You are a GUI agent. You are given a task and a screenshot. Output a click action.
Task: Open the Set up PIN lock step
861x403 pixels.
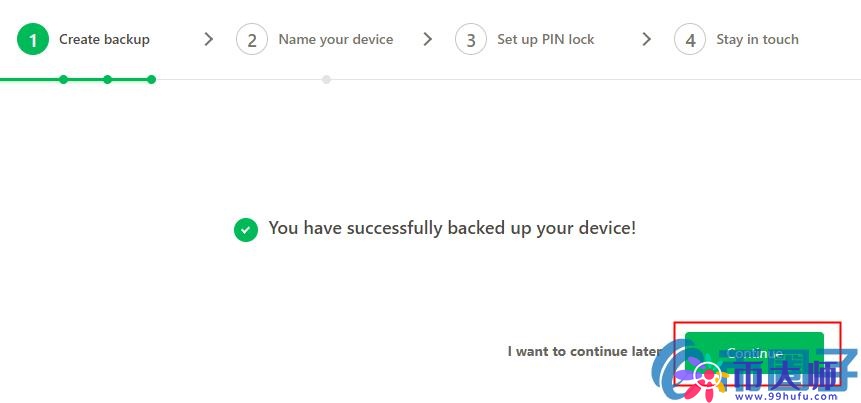[545, 40]
